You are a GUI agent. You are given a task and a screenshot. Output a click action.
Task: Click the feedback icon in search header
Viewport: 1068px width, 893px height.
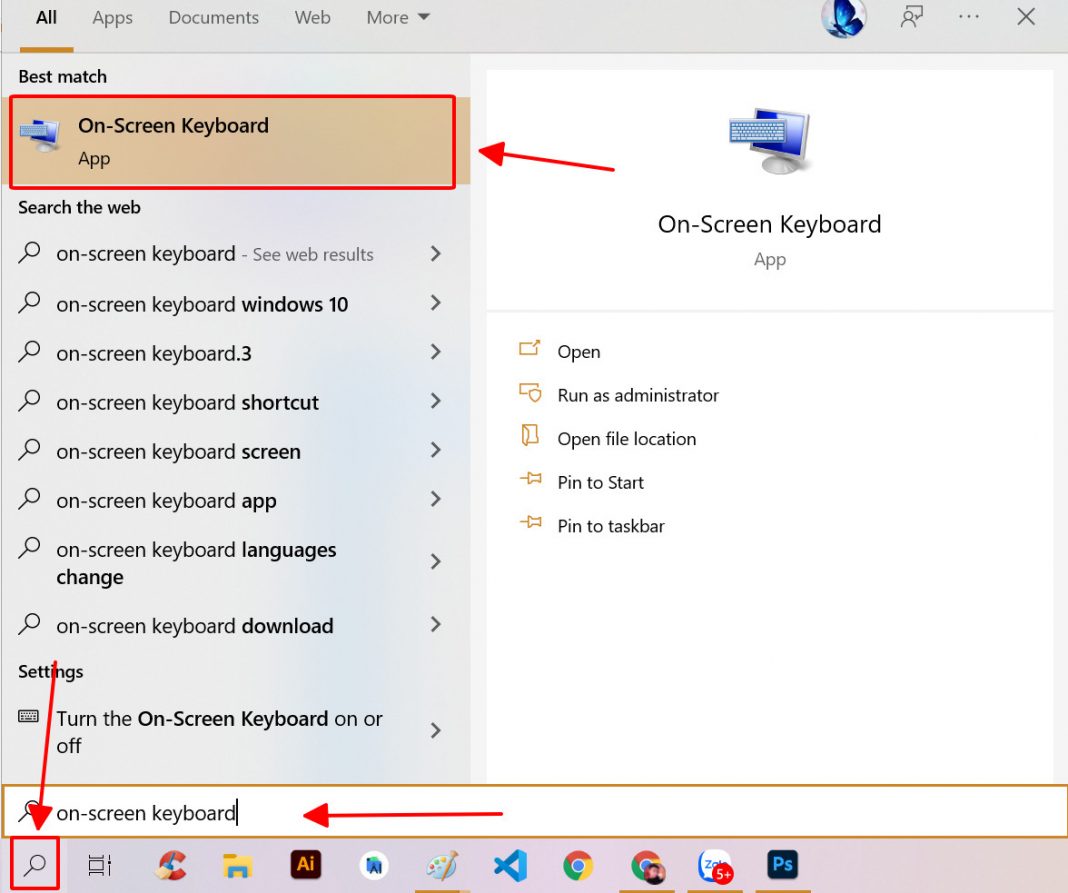click(x=911, y=17)
